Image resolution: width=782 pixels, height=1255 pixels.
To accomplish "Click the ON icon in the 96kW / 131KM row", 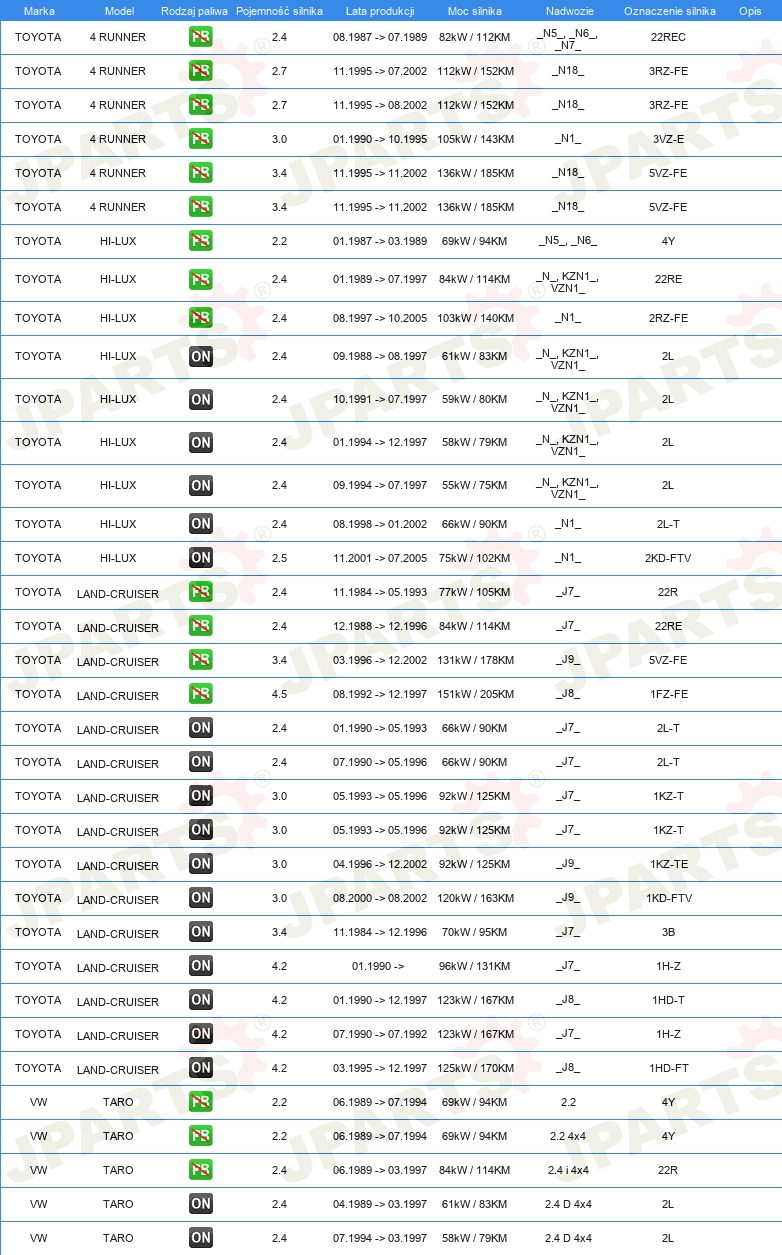I will 200,966.
